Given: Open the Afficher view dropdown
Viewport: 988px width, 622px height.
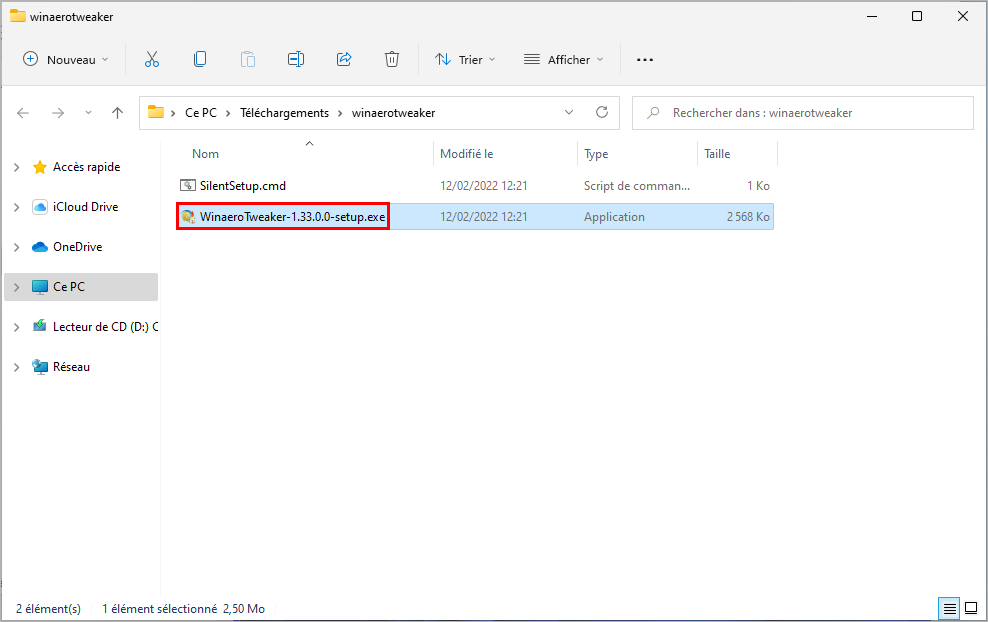Looking at the screenshot, I should 563,60.
